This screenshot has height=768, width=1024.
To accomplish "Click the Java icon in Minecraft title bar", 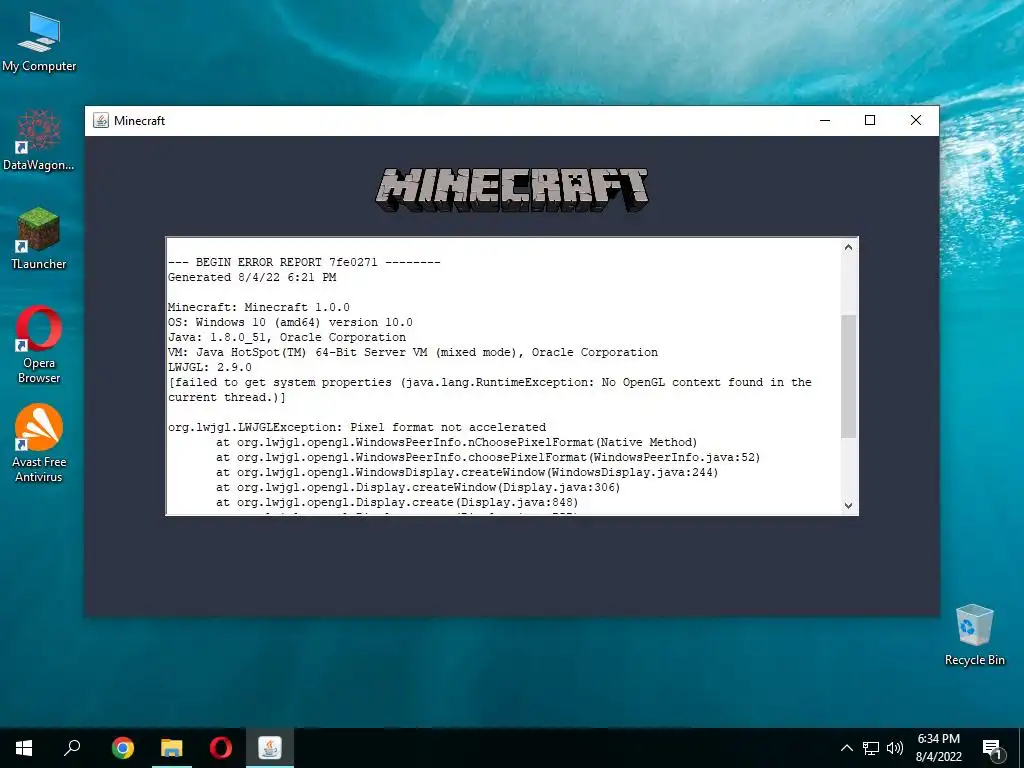I will 101,120.
